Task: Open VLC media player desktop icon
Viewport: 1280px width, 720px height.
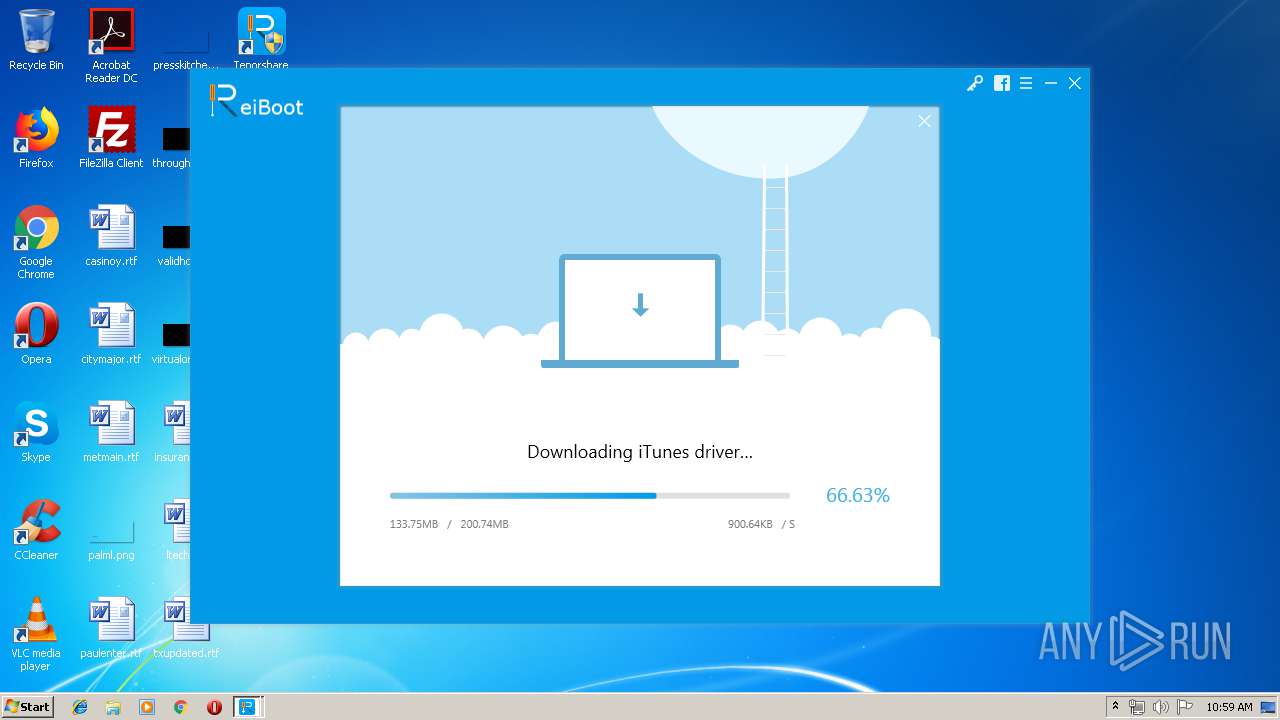Action: coord(36,635)
